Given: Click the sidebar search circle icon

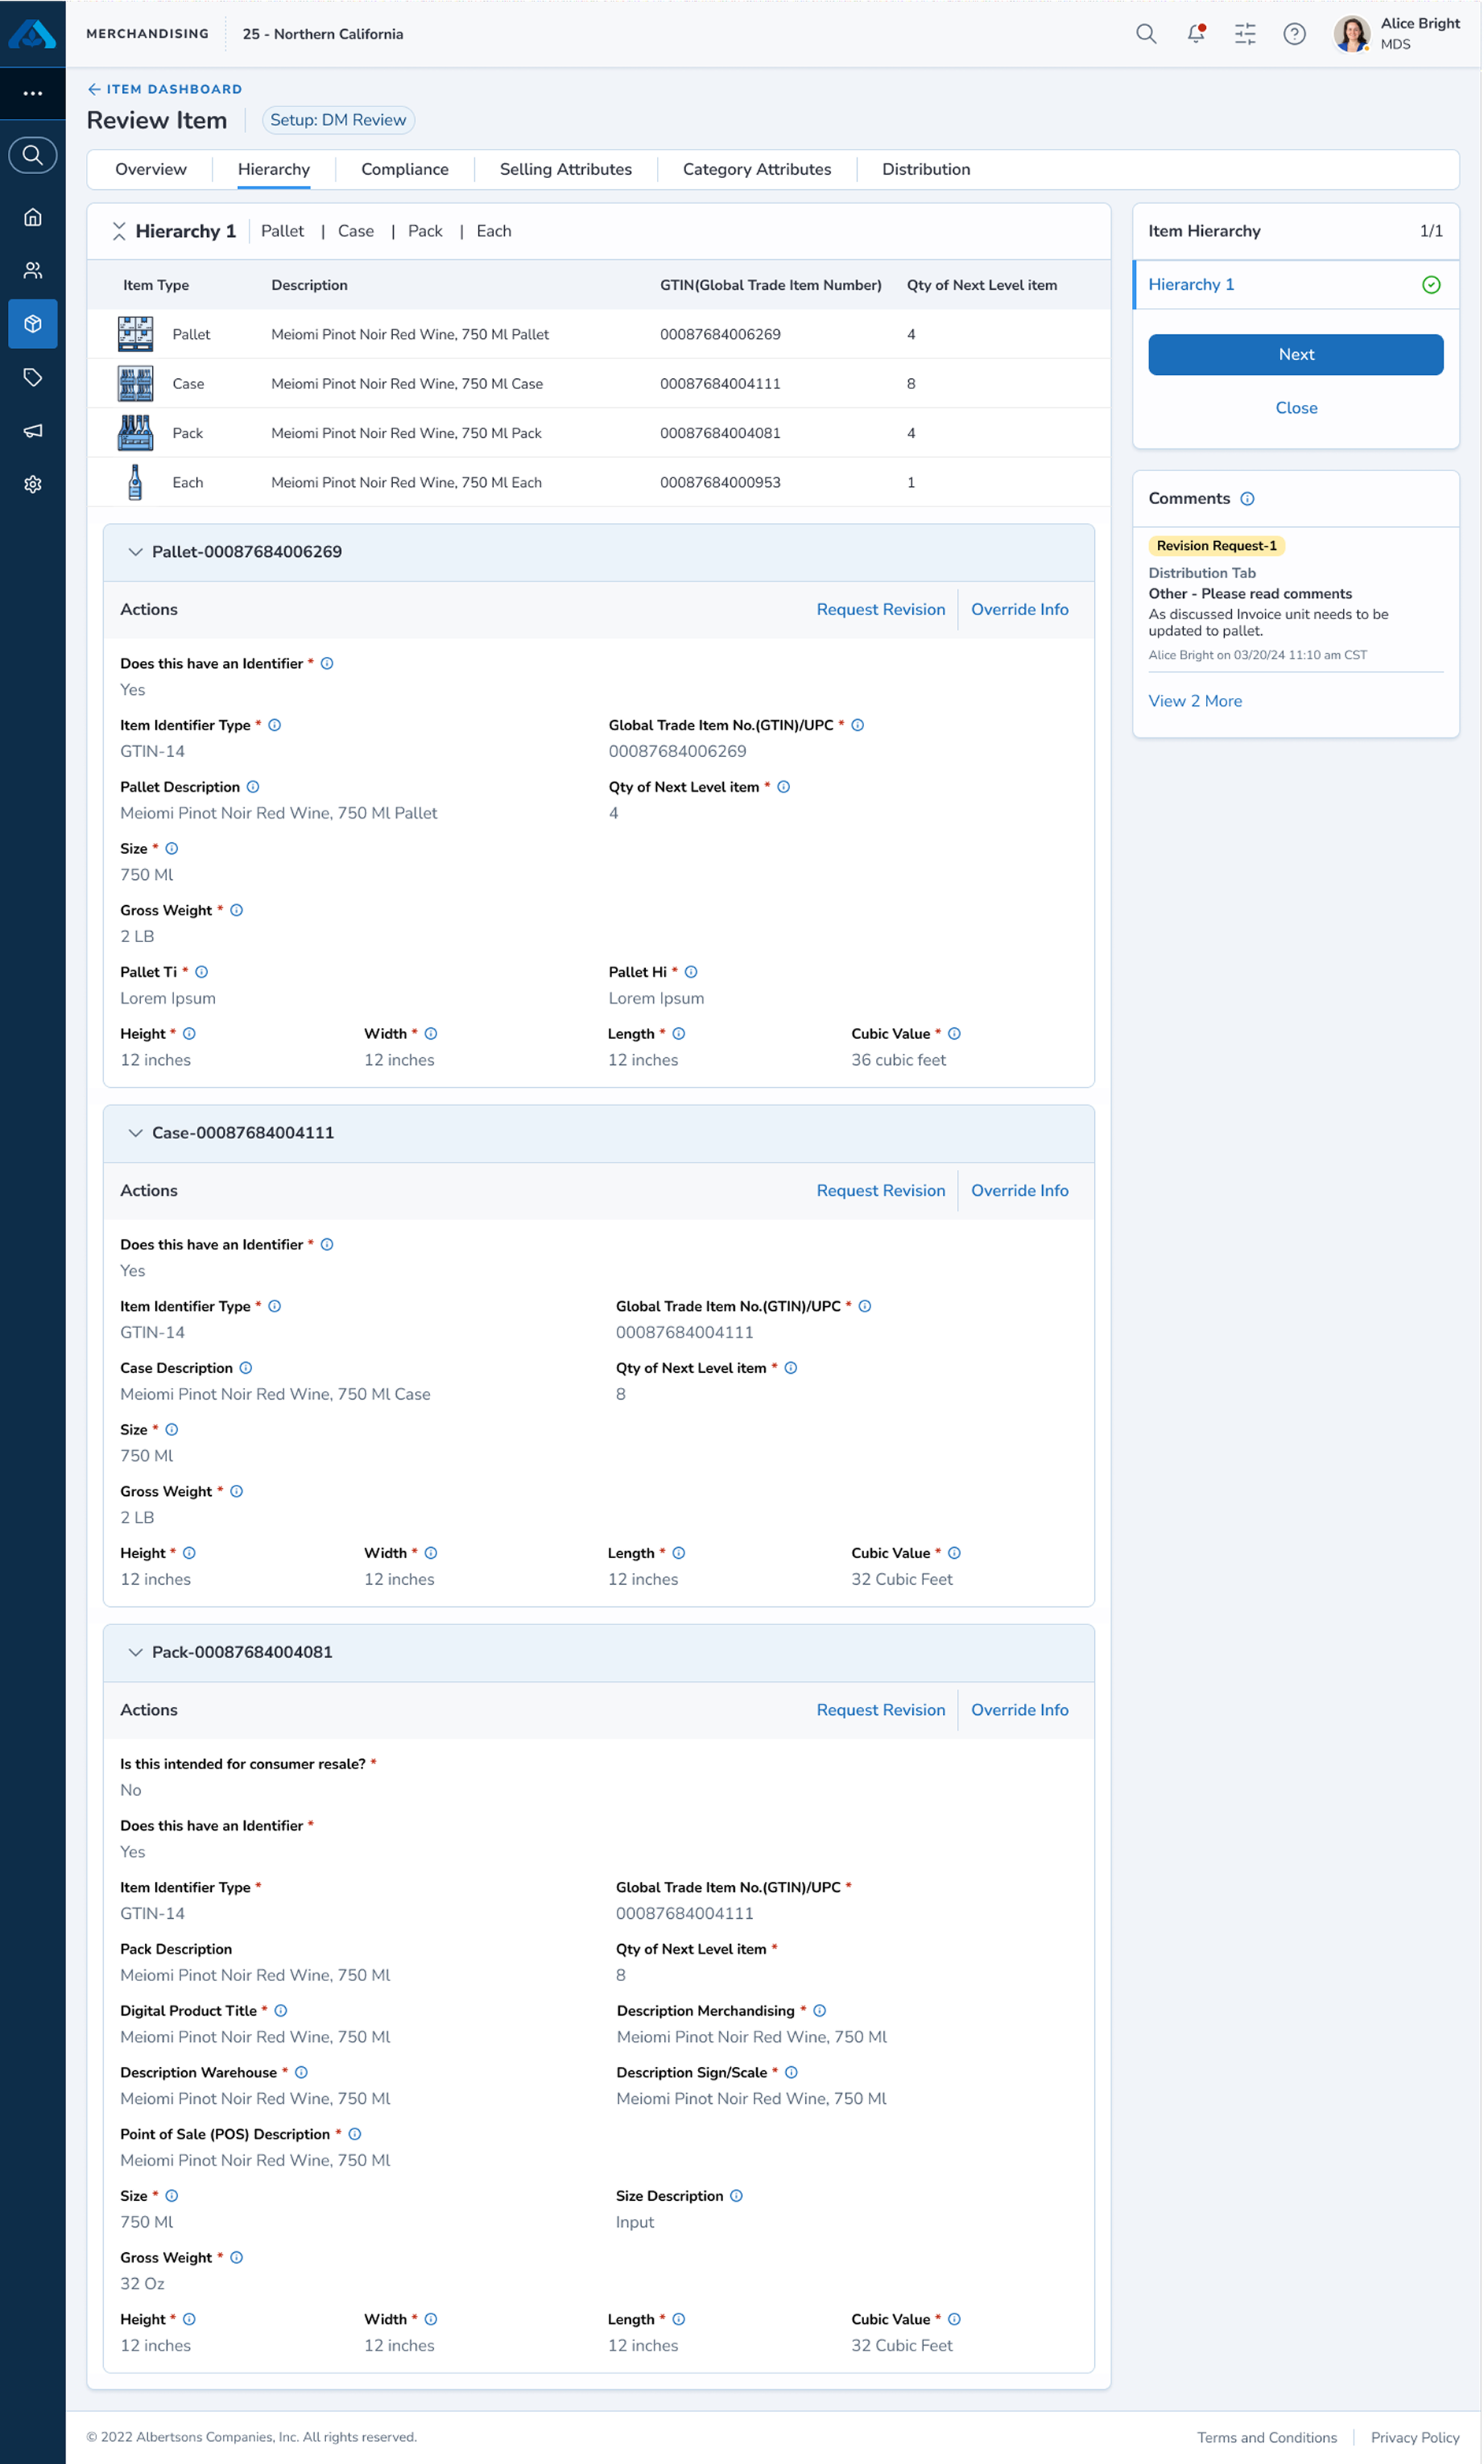Looking at the screenshot, I should click(33, 155).
